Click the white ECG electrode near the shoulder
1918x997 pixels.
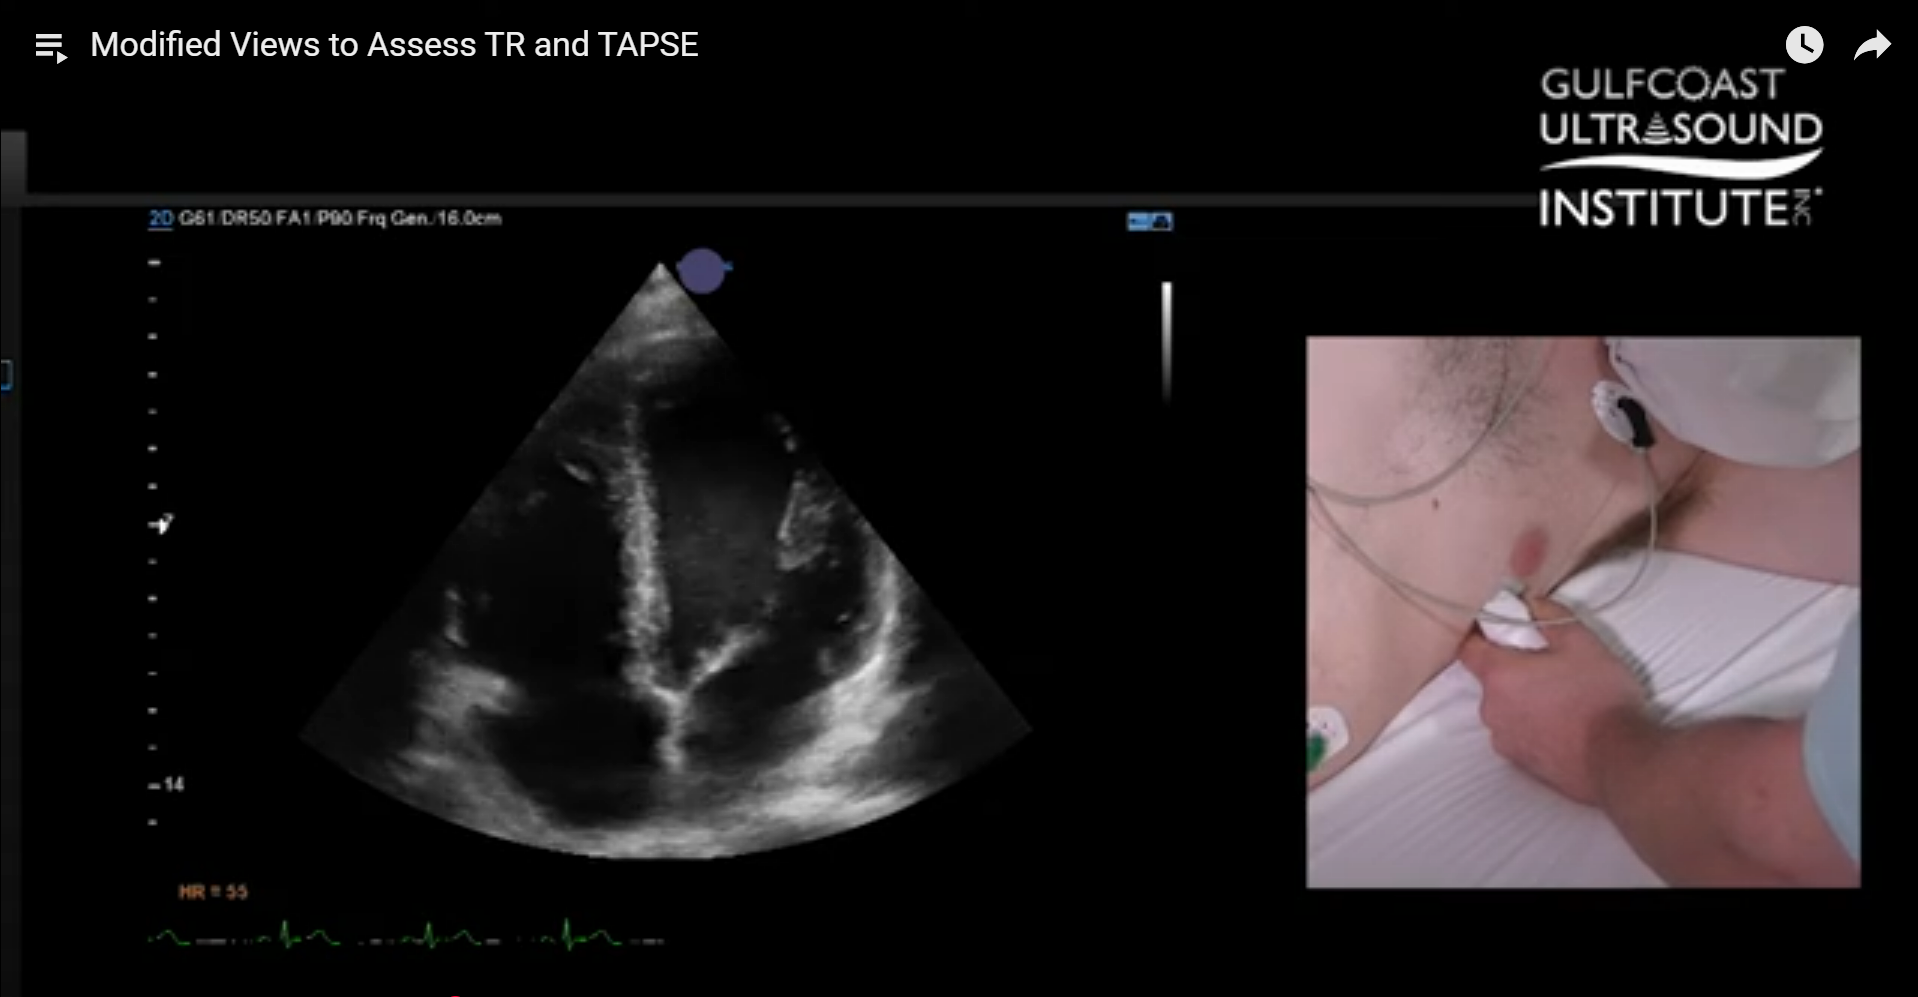click(x=1620, y=412)
